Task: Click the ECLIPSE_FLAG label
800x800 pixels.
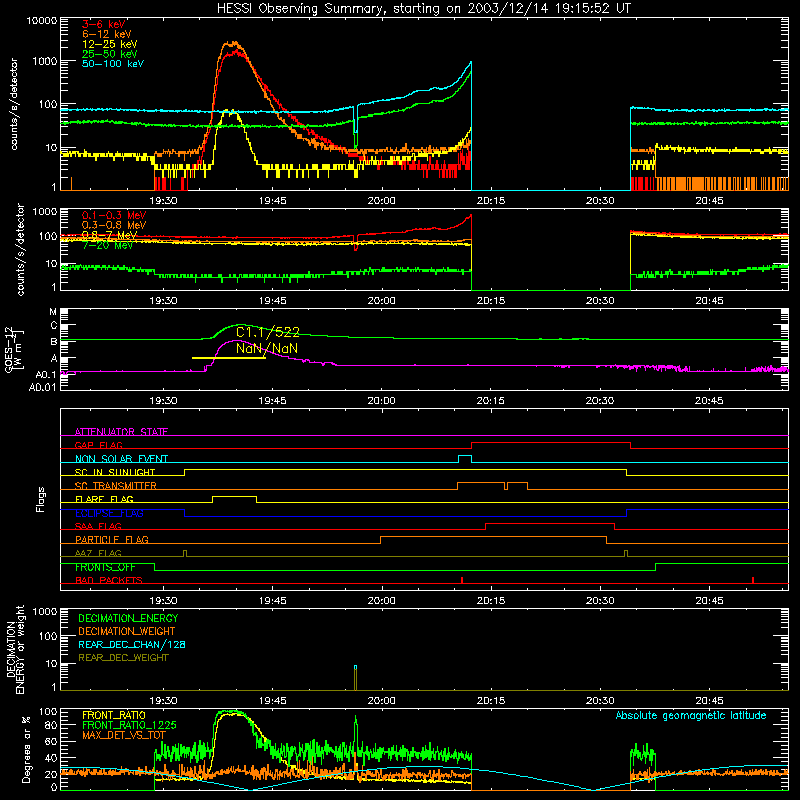Action: click(x=109, y=513)
